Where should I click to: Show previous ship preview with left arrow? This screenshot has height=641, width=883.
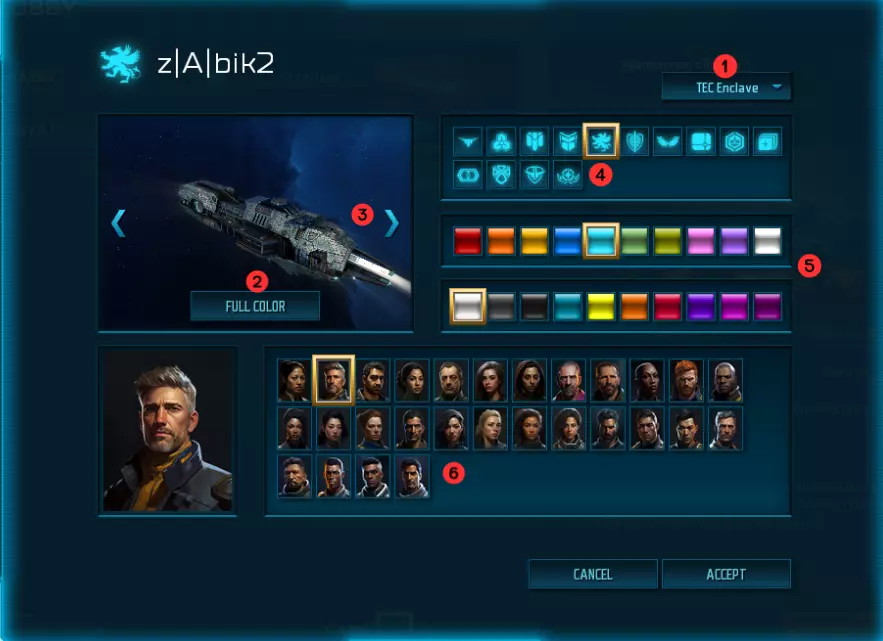pyautogui.click(x=118, y=223)
